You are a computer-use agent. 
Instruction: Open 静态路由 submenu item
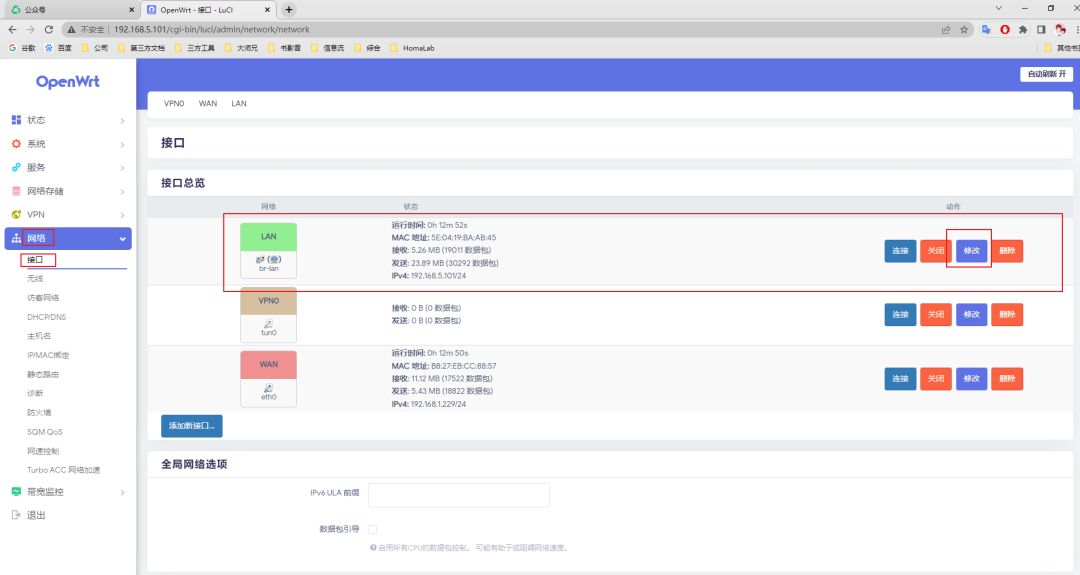point(43,375)
